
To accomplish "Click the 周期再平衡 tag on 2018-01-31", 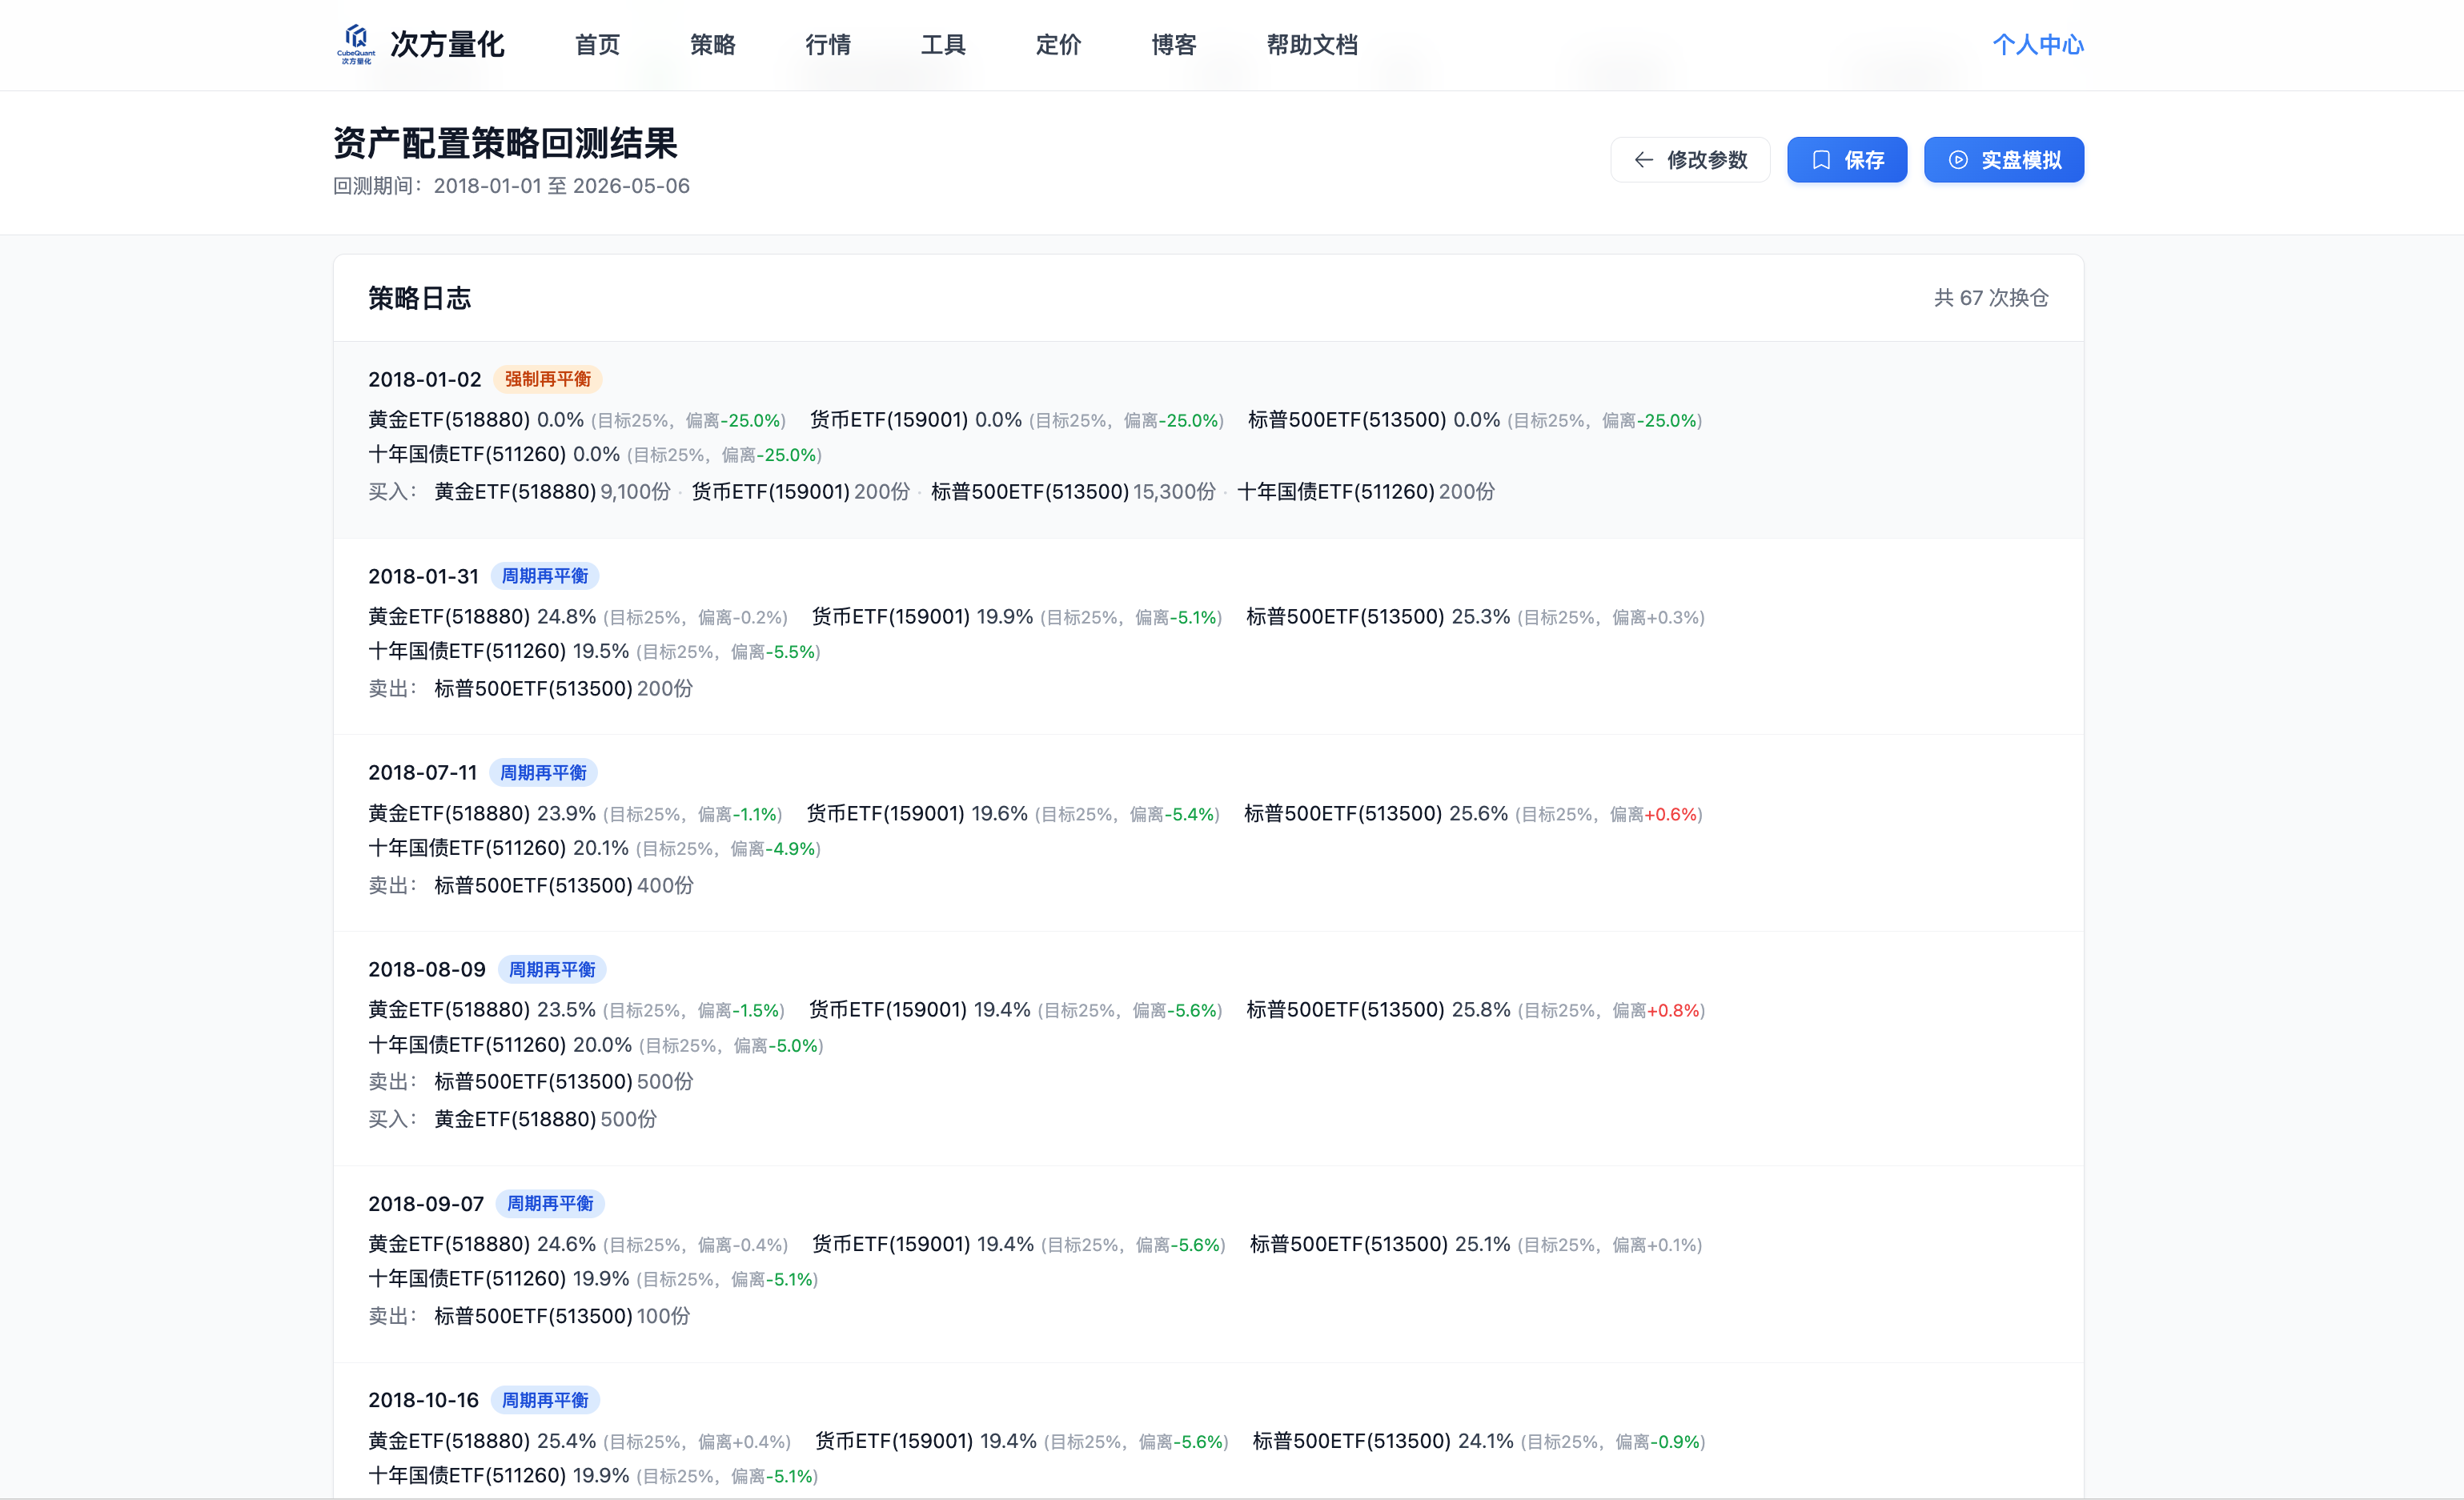I will coord(545,576).
